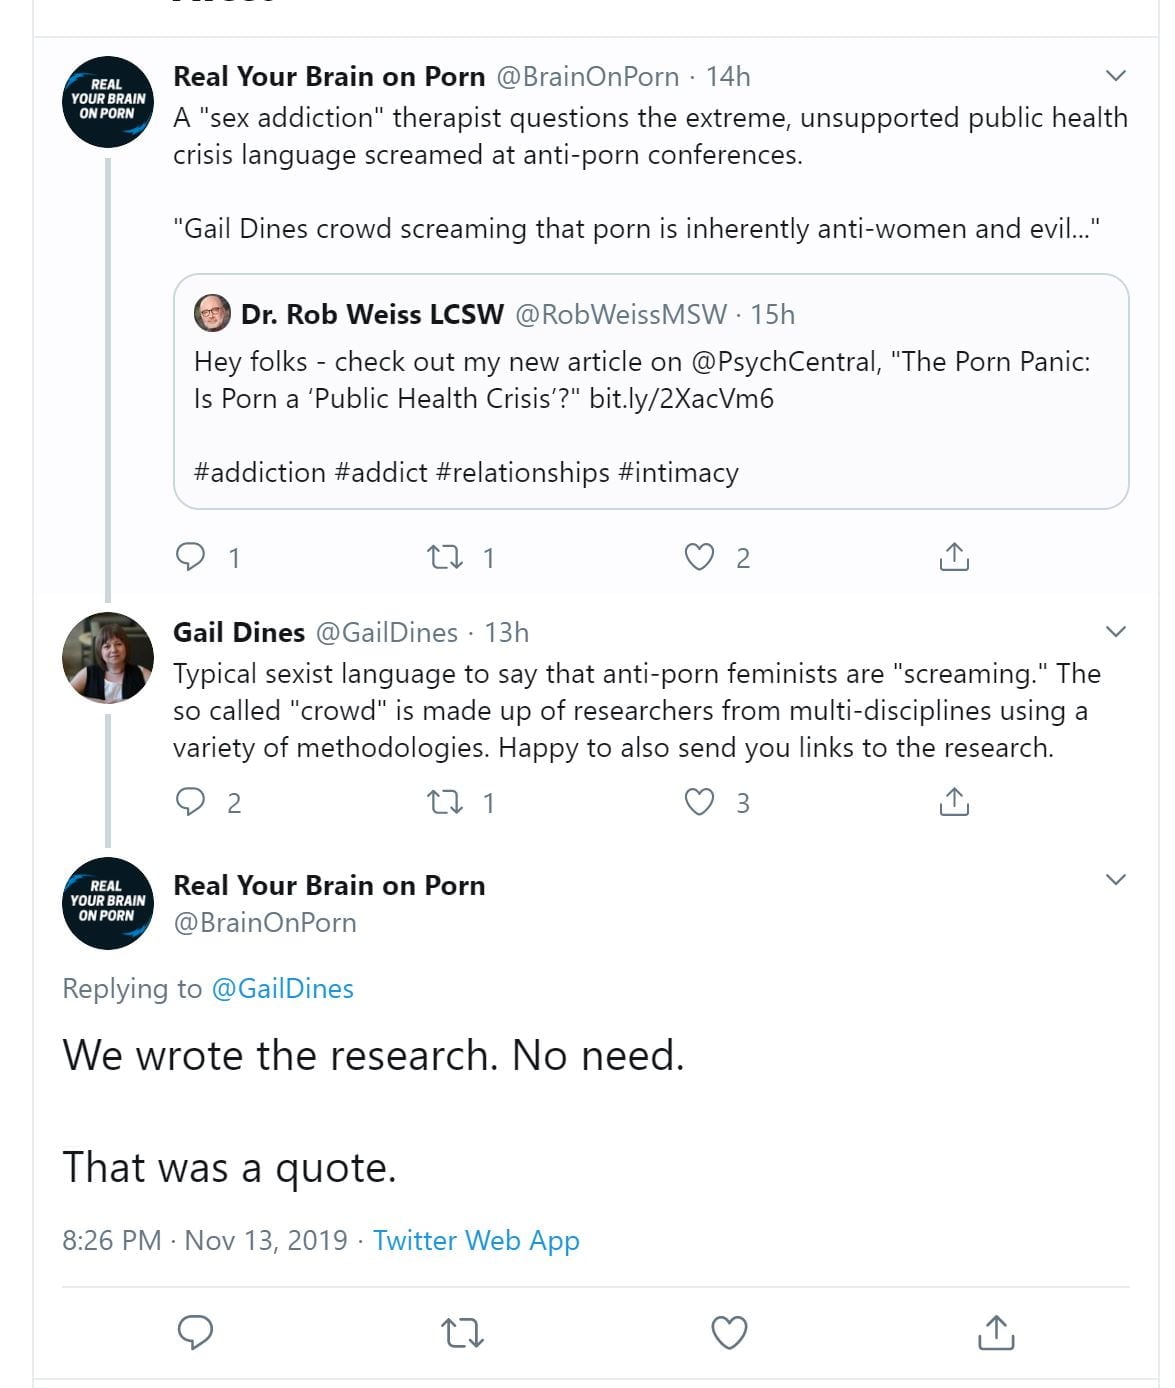Reply to the 'We wrote the research' tweet
Screen dimensions: 1175x1388
195,1332
